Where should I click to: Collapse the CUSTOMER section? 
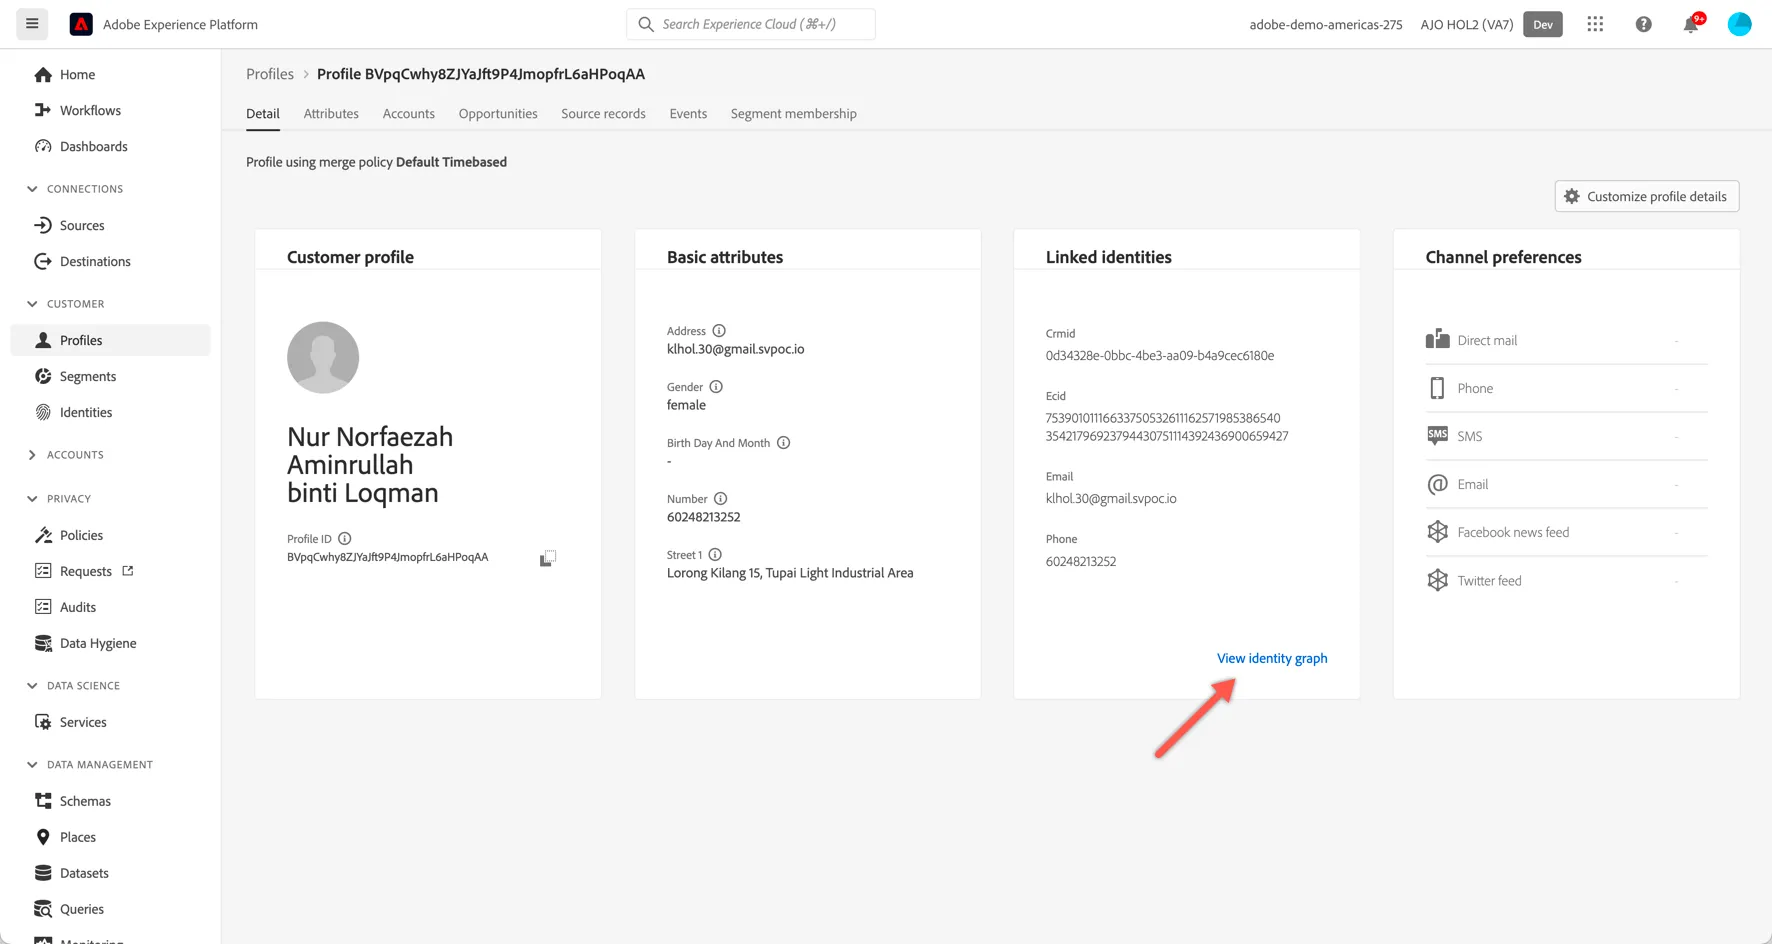pyautogui.click(x=32, y=304)
